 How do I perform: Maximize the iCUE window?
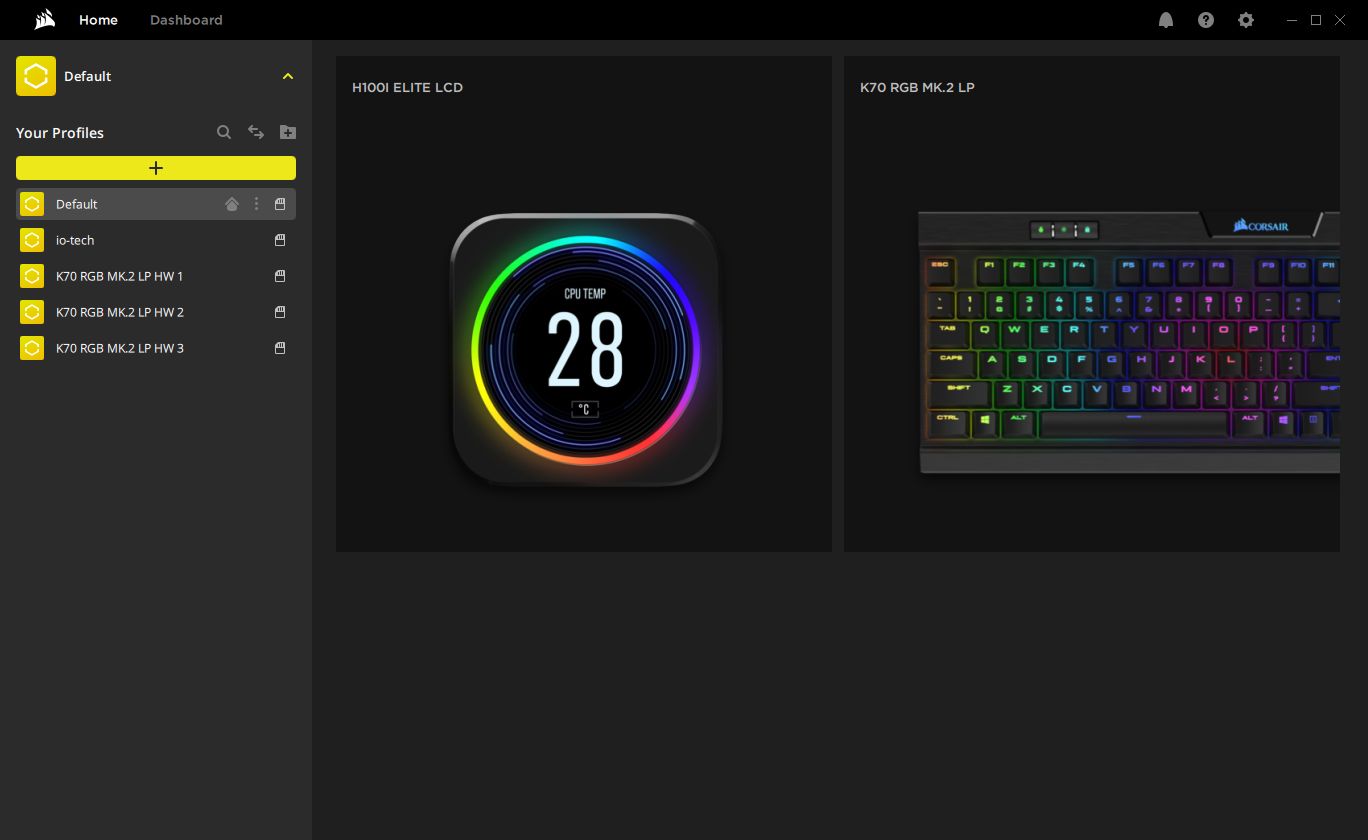[x=1316, y=20]
